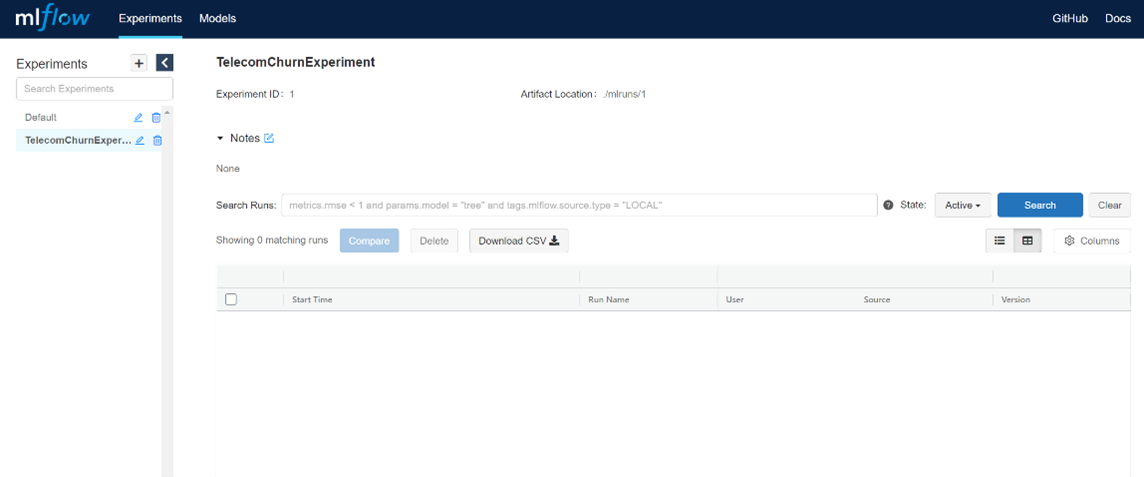Rename the TelecomChurnExperiment pencil icon
The image size is (1144, 477).
click(x=139, y=140)
